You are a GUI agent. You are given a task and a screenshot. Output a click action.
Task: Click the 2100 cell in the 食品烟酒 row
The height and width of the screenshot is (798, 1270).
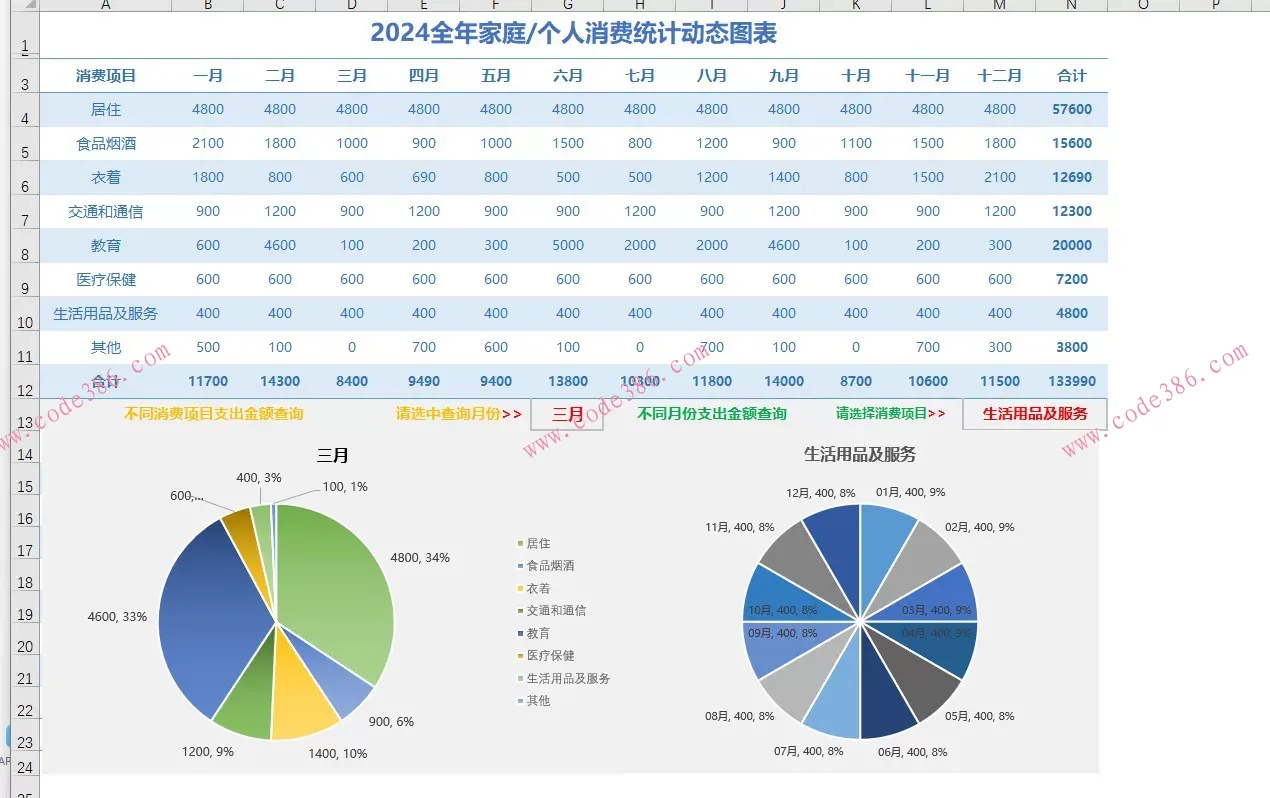208,144
